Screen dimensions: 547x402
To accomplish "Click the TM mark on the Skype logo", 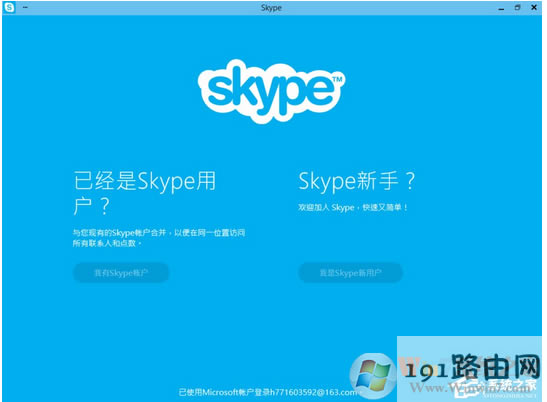I will coord(337,80).
